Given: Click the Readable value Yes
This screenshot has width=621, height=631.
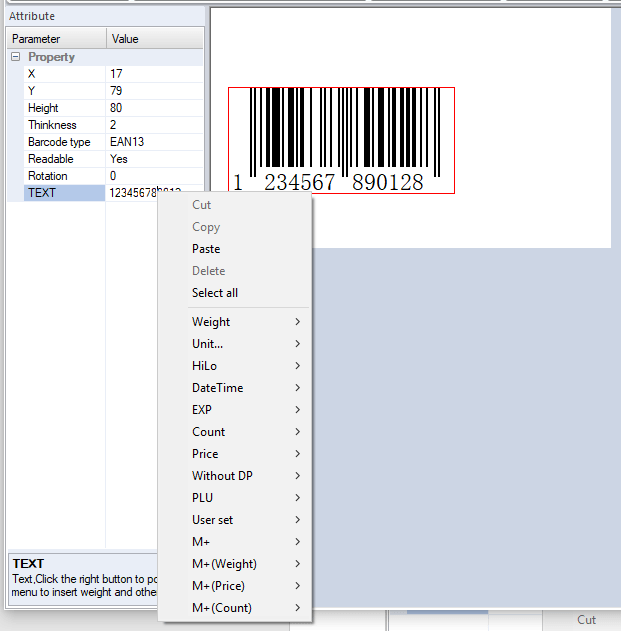Looking at the screenshot, I should (x=154, y=159).
